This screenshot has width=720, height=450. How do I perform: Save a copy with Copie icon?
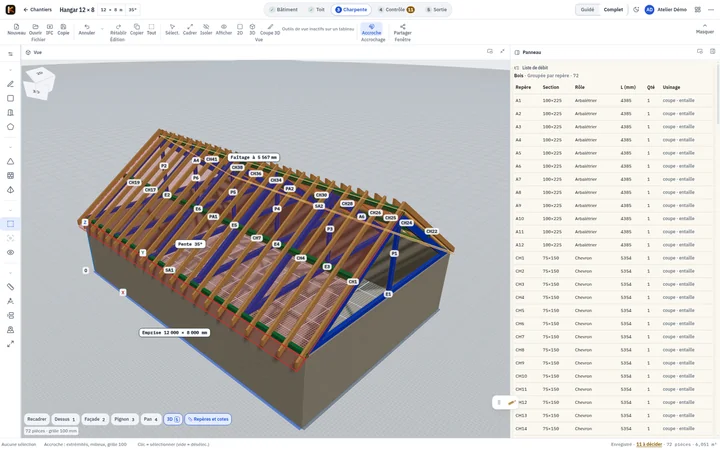coord(63,29)
